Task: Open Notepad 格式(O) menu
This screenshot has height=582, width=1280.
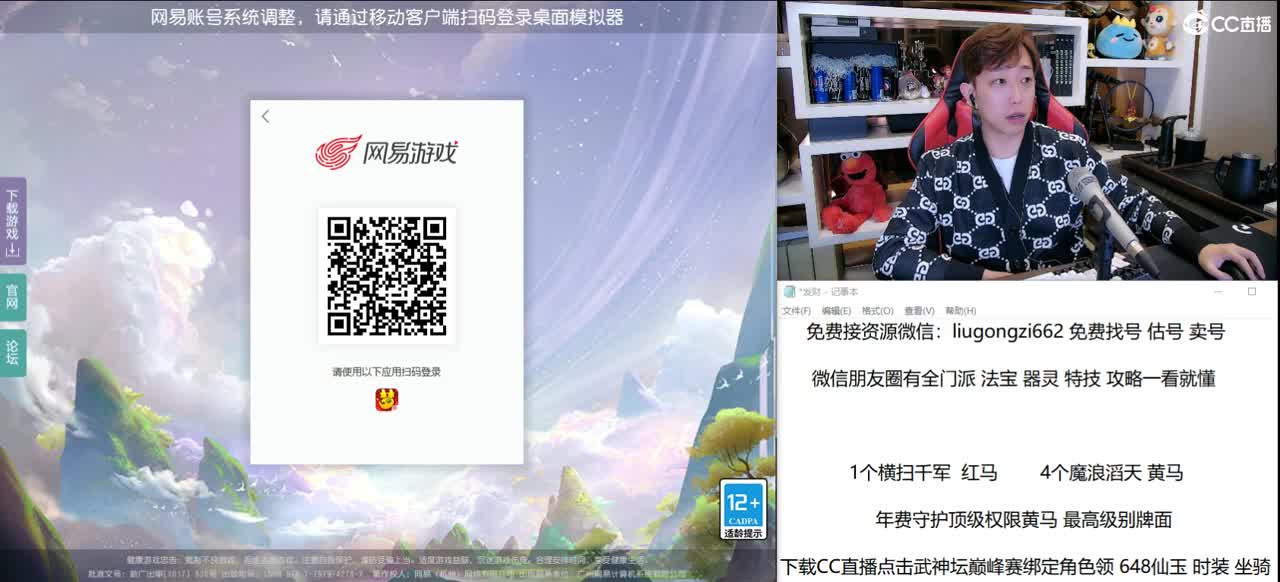Action: [x=878, y=311]
